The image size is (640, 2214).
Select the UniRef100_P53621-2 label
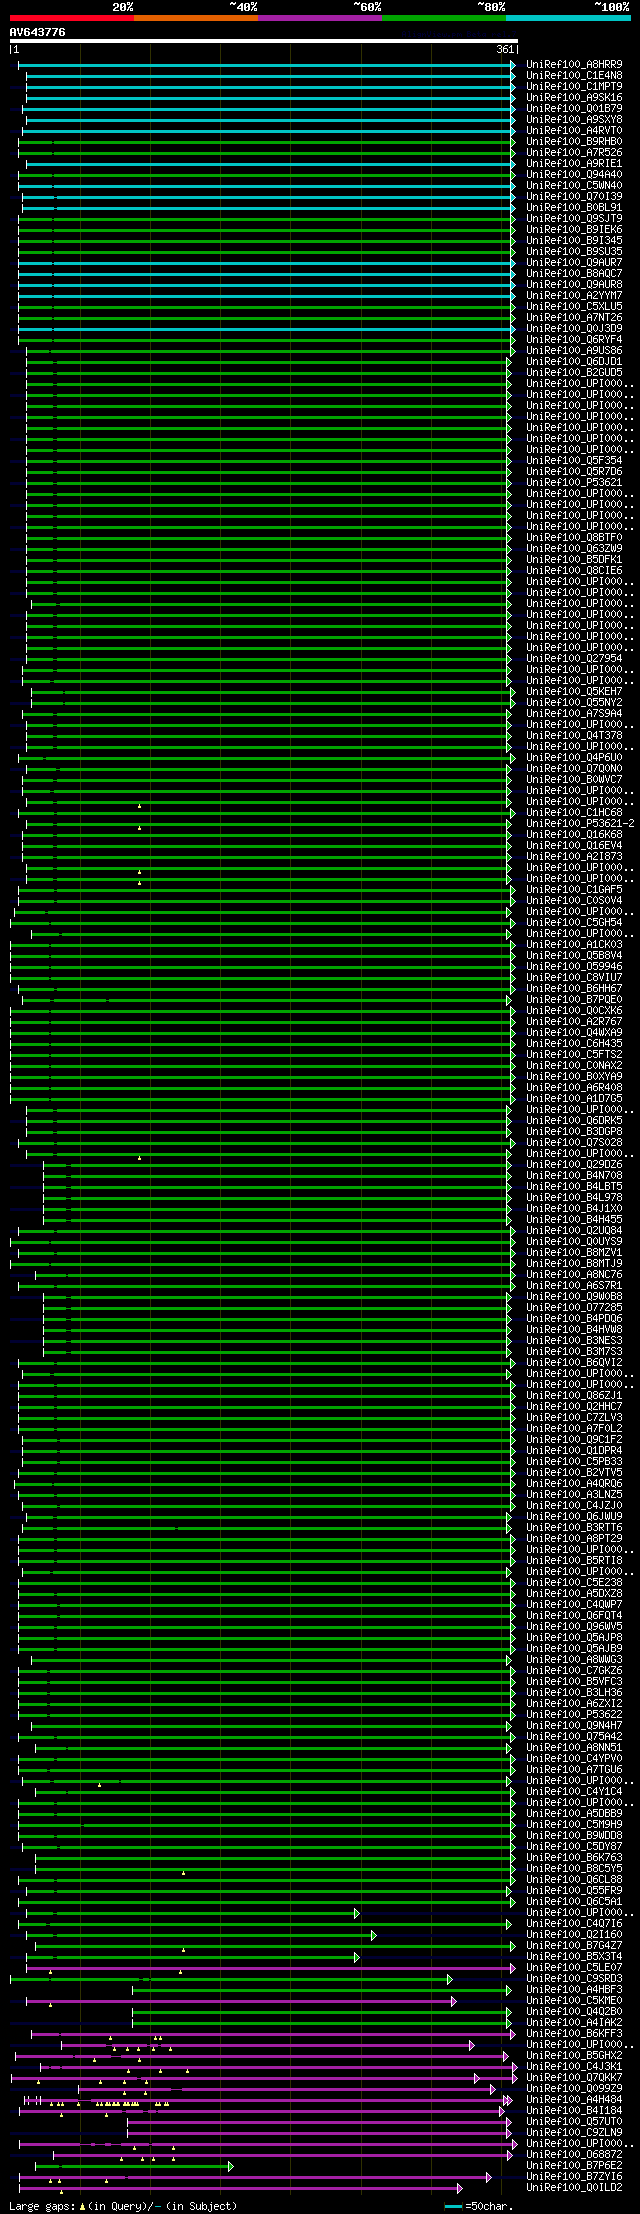pos(580,824)
